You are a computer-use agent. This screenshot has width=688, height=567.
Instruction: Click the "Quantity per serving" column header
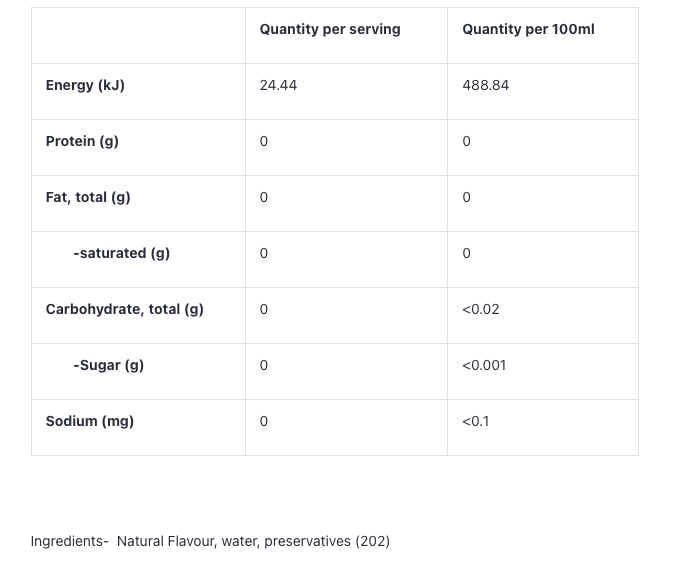point(330,29)
